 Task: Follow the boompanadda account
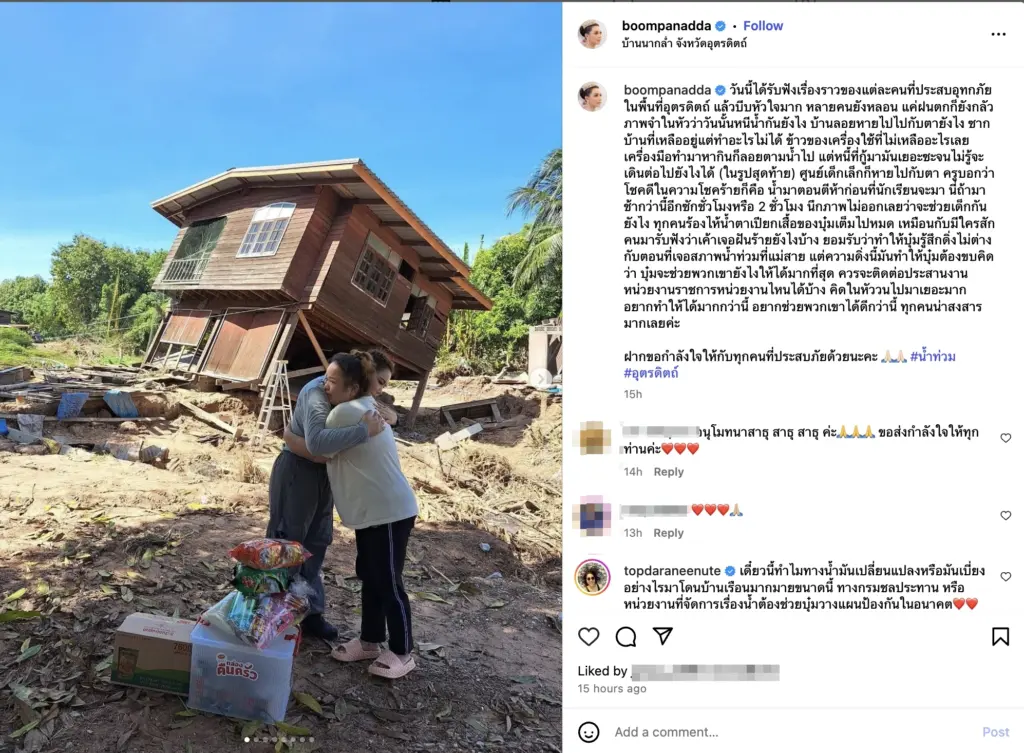point(763,25)
